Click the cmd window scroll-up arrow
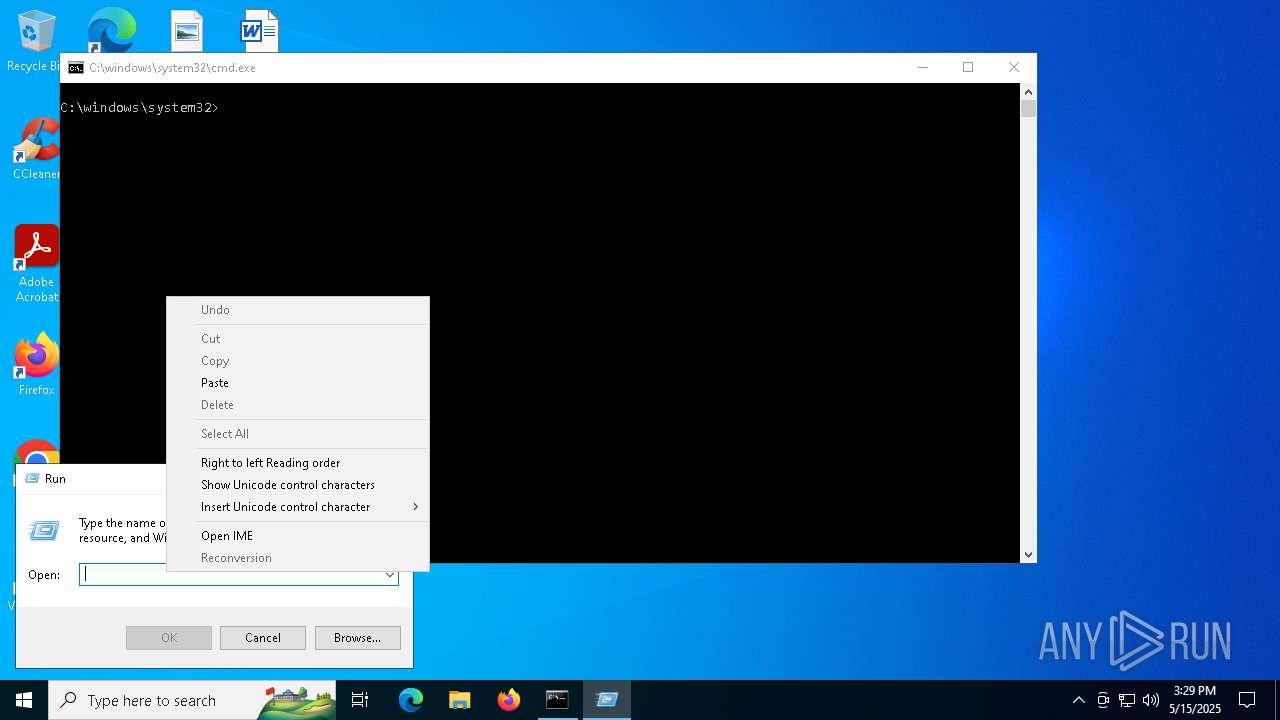This screenshot has height=720, width=1280. point(1028,91)
